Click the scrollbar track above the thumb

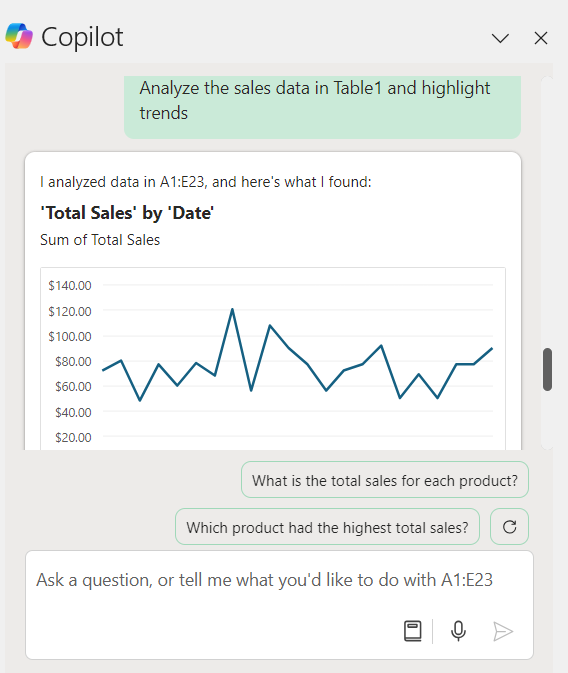pyautogui.click(x=547, y=212)
